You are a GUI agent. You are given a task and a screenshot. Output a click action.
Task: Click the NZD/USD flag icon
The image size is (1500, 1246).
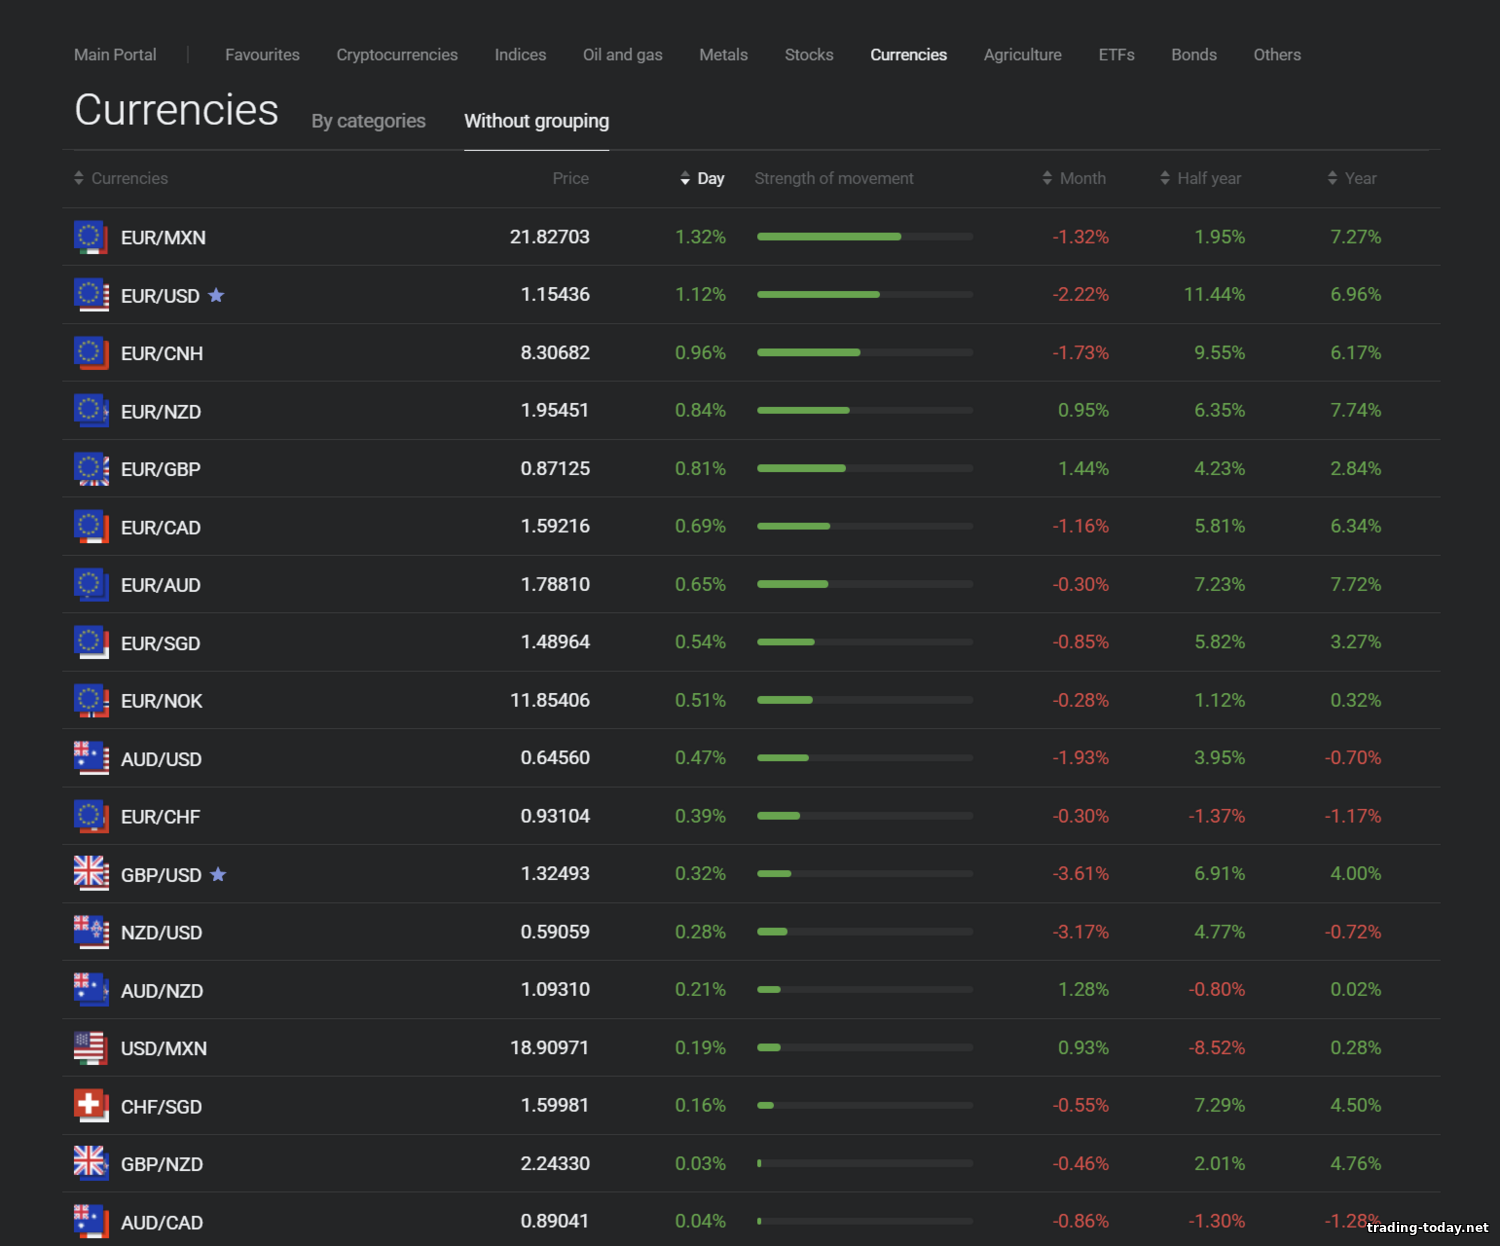[x=91, y=932]
